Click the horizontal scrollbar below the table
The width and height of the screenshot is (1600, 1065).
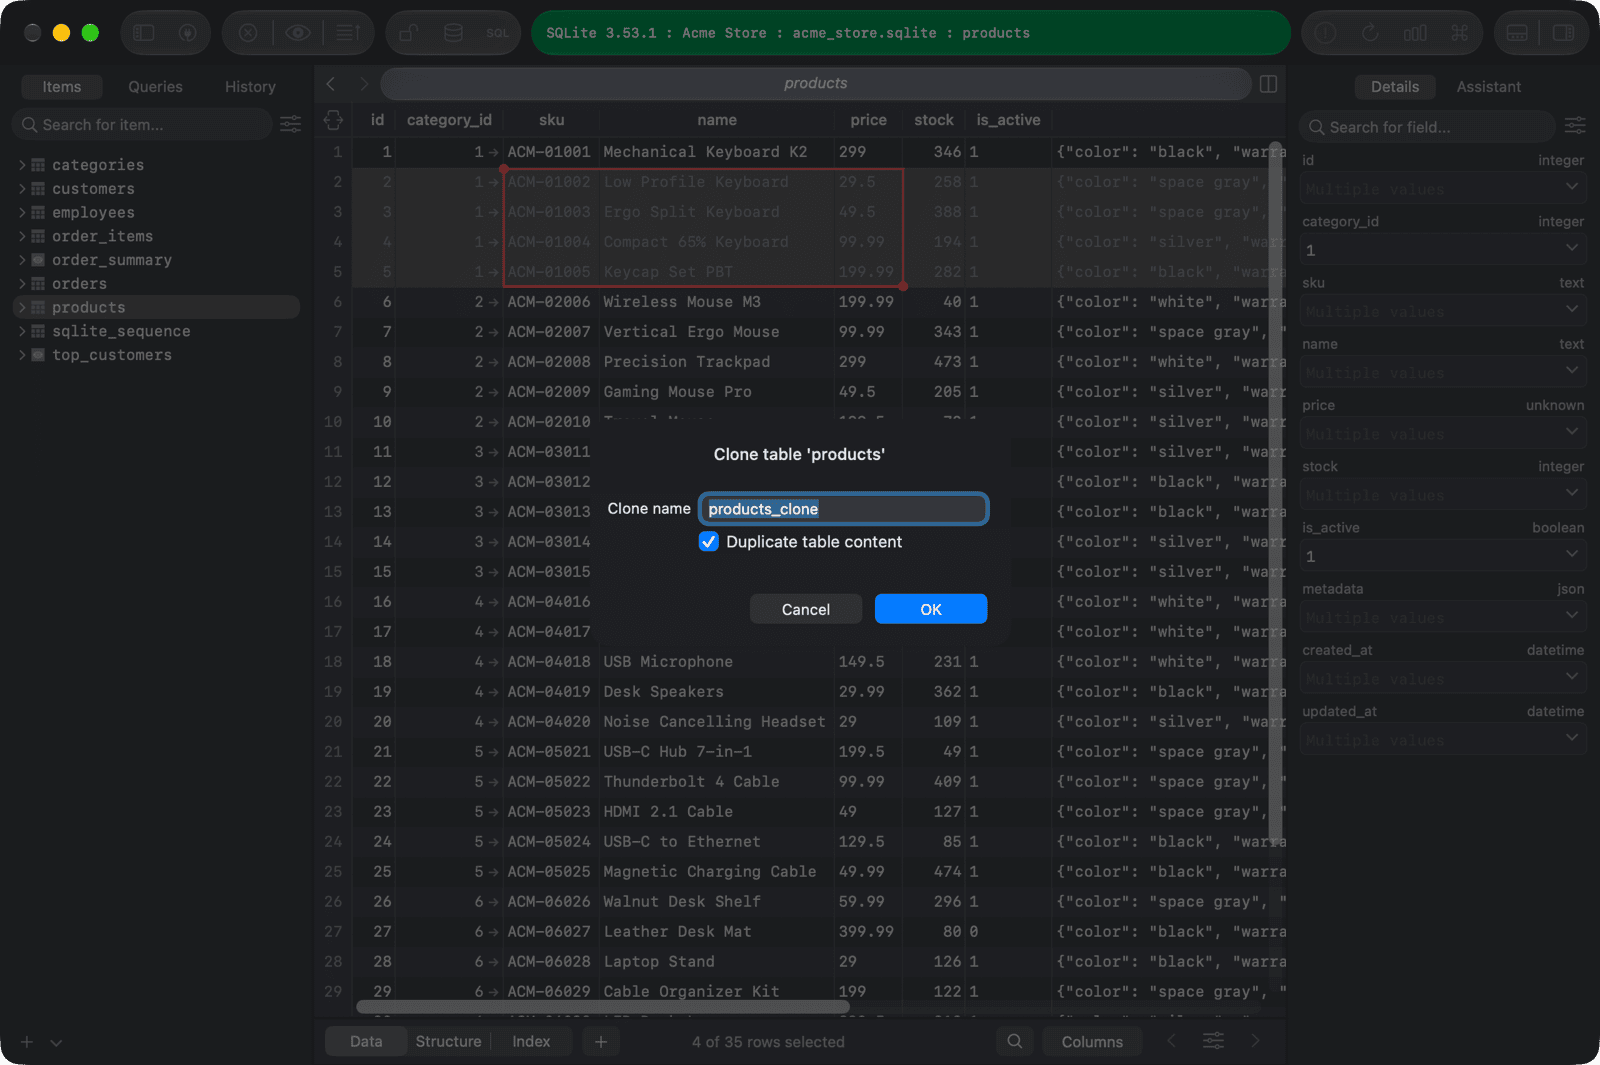603,1006
